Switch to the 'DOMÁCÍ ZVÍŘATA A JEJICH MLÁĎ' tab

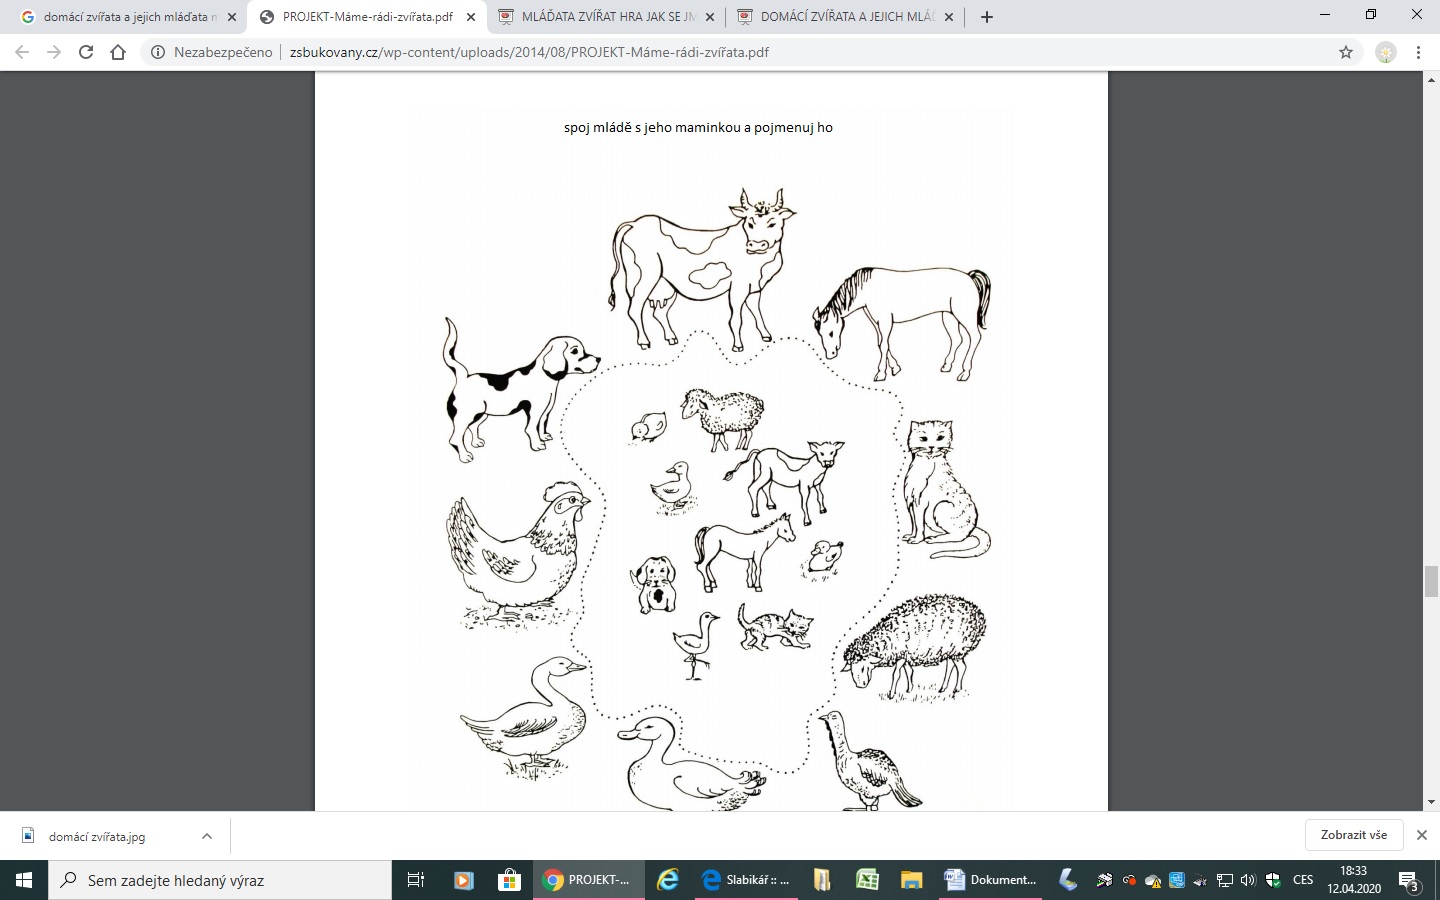[x=844, y=17]
